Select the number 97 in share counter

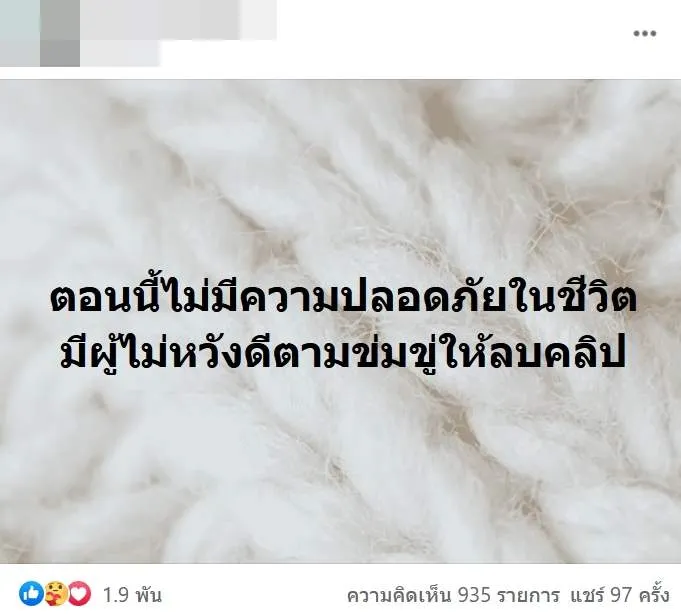tap(621, 595)
